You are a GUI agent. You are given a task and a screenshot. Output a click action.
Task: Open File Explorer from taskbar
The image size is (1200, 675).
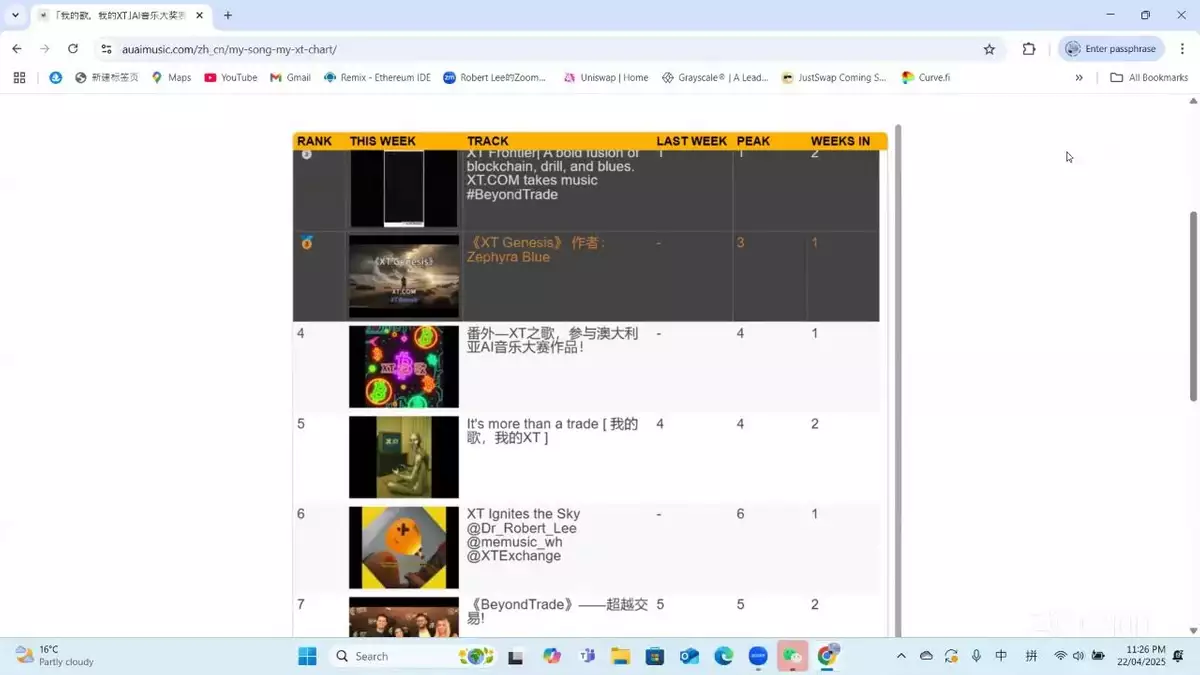tap(621, 656)
